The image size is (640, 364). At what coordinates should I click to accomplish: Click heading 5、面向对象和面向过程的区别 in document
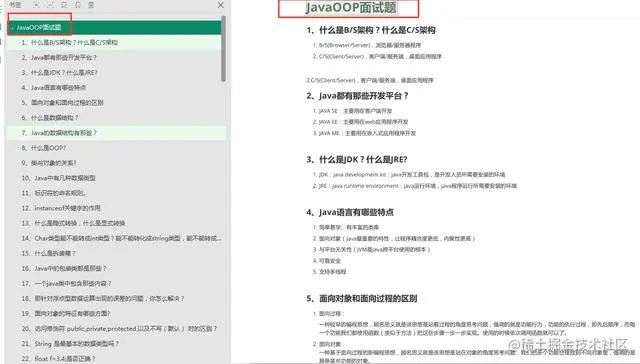(x=362, y=299)
